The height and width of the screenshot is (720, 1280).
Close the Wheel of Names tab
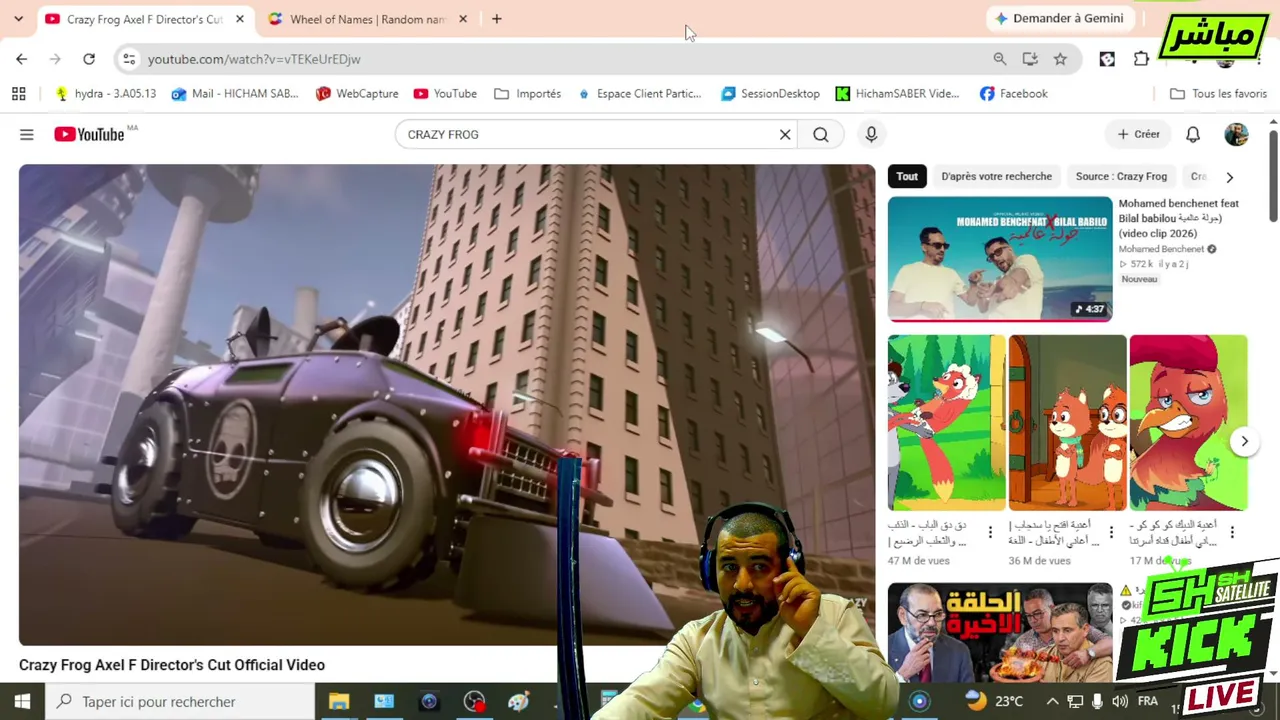click(463, 19)
